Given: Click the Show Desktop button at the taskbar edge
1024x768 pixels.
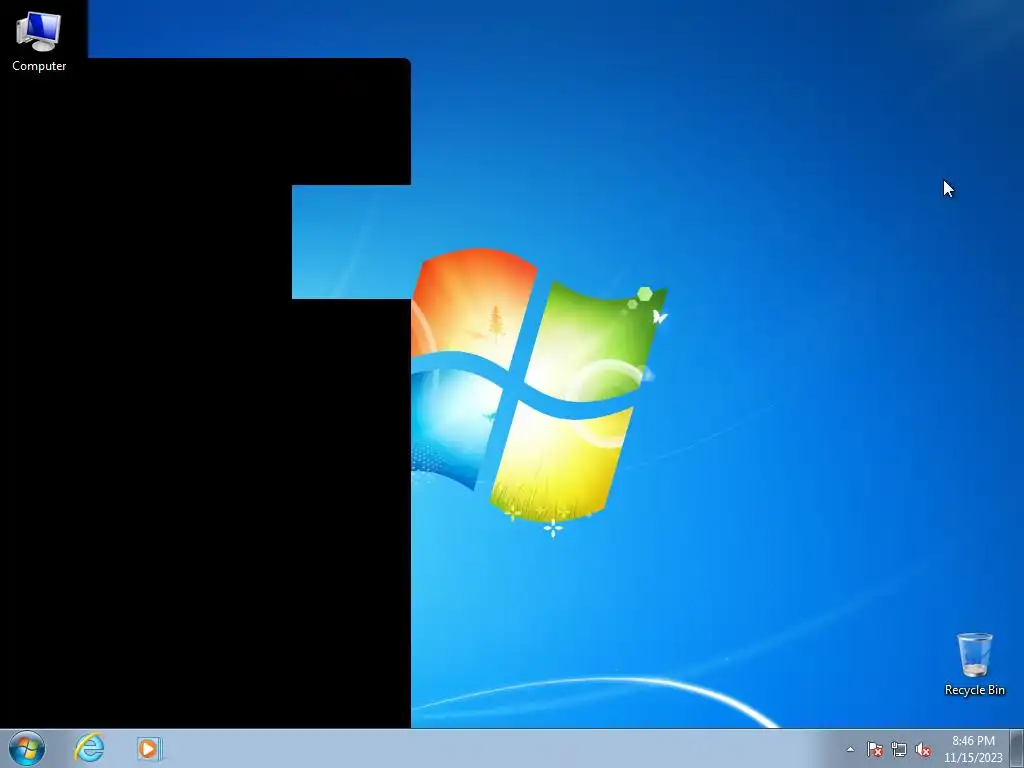Looking at the screenshot, I should tap(1017, 748).
